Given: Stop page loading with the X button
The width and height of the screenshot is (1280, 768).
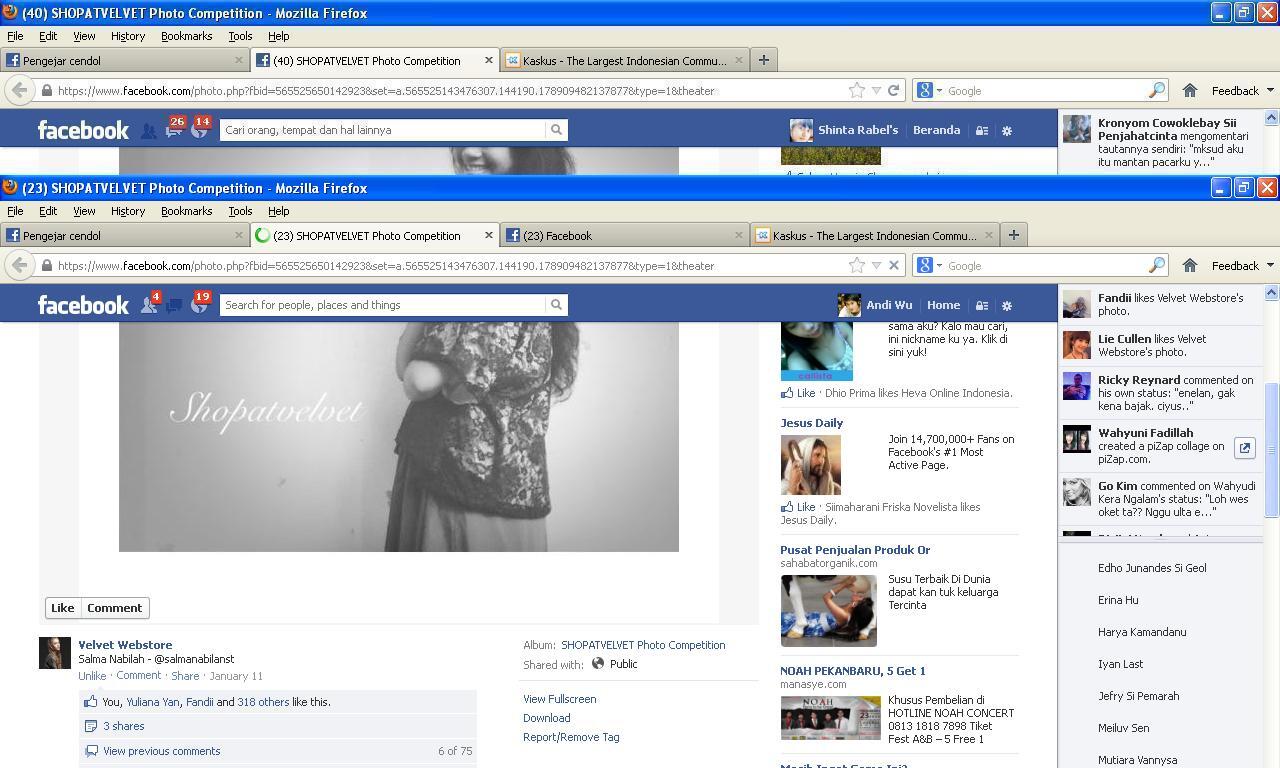Looking at the screenshot, I should point(894,266).
